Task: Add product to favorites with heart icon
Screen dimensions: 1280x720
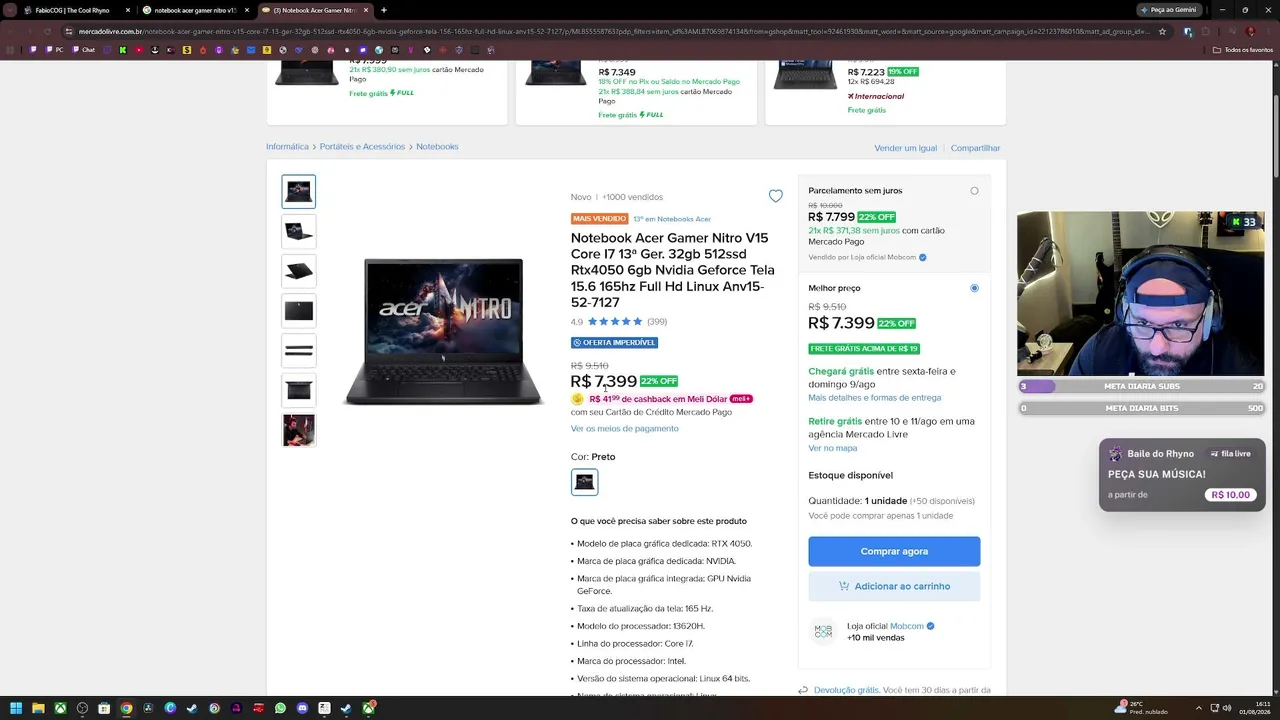Action: tap(775, 196)
